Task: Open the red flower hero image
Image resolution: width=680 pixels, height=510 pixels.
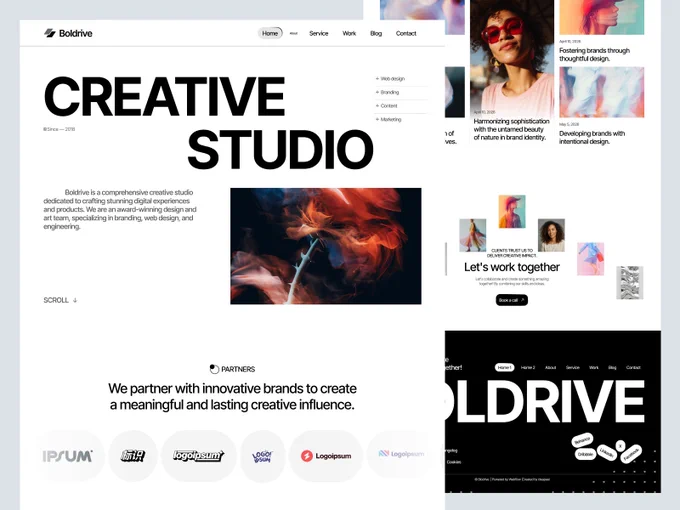Action: (326, 246)
